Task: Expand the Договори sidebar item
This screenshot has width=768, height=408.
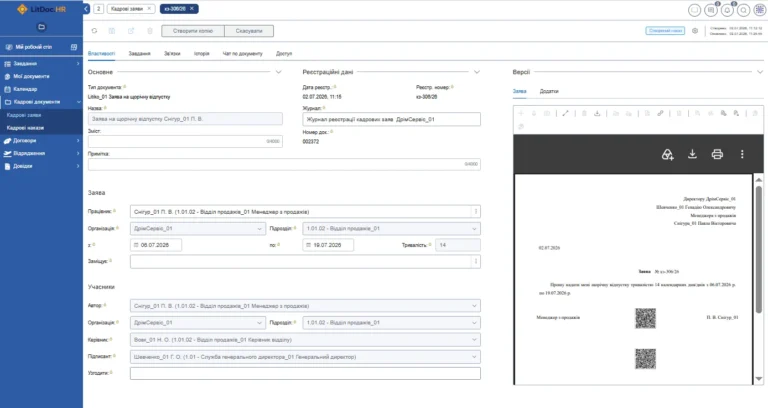Action: coord(41,141)
